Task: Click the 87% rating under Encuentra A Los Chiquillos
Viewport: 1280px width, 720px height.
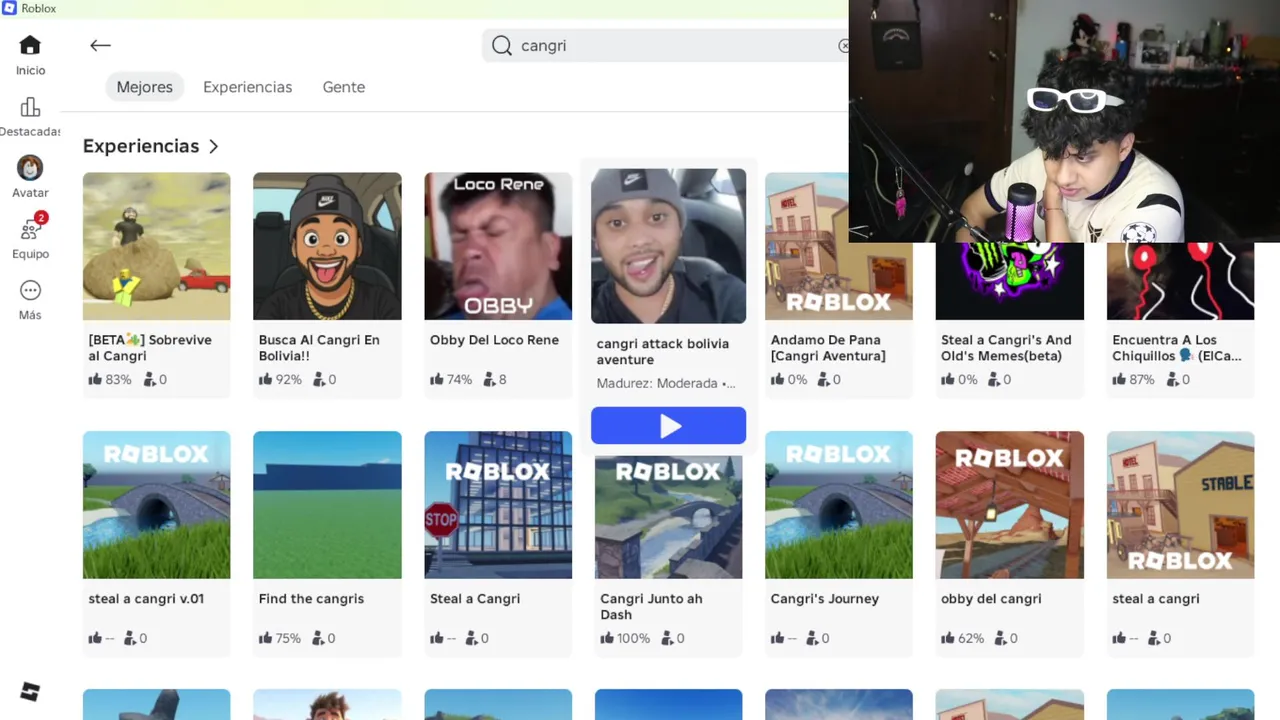Action: tap(1141, 380)
